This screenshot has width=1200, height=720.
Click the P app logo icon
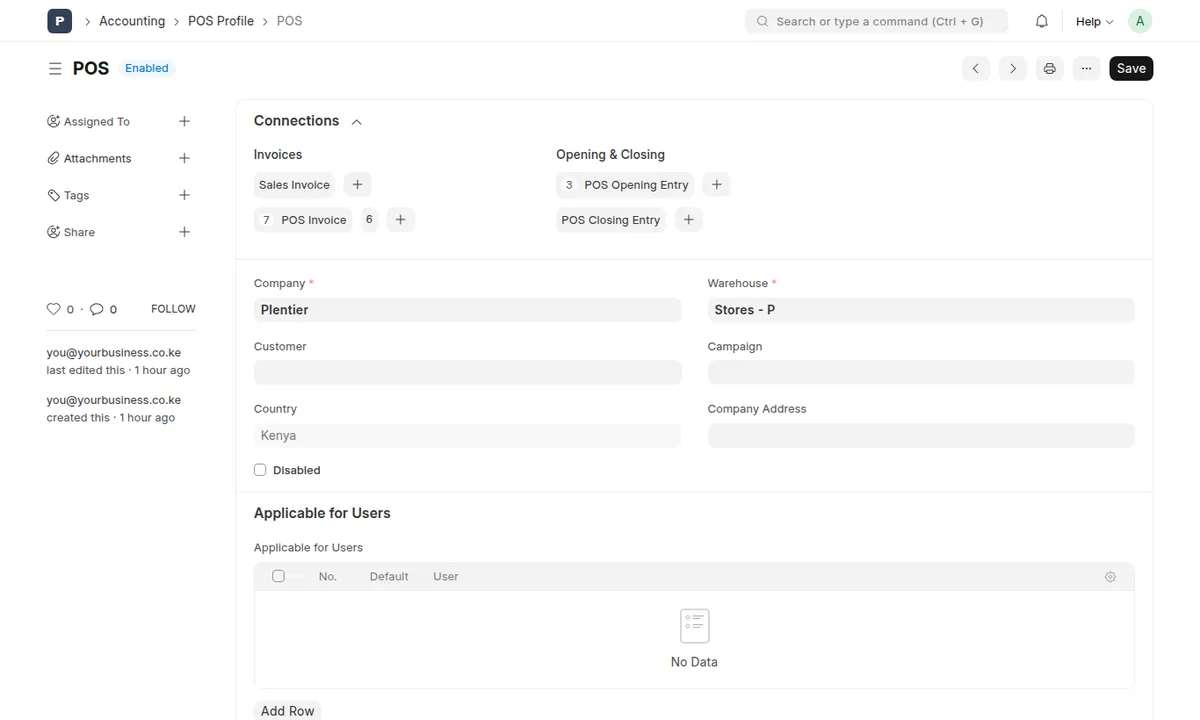click(x=59, y=21)
